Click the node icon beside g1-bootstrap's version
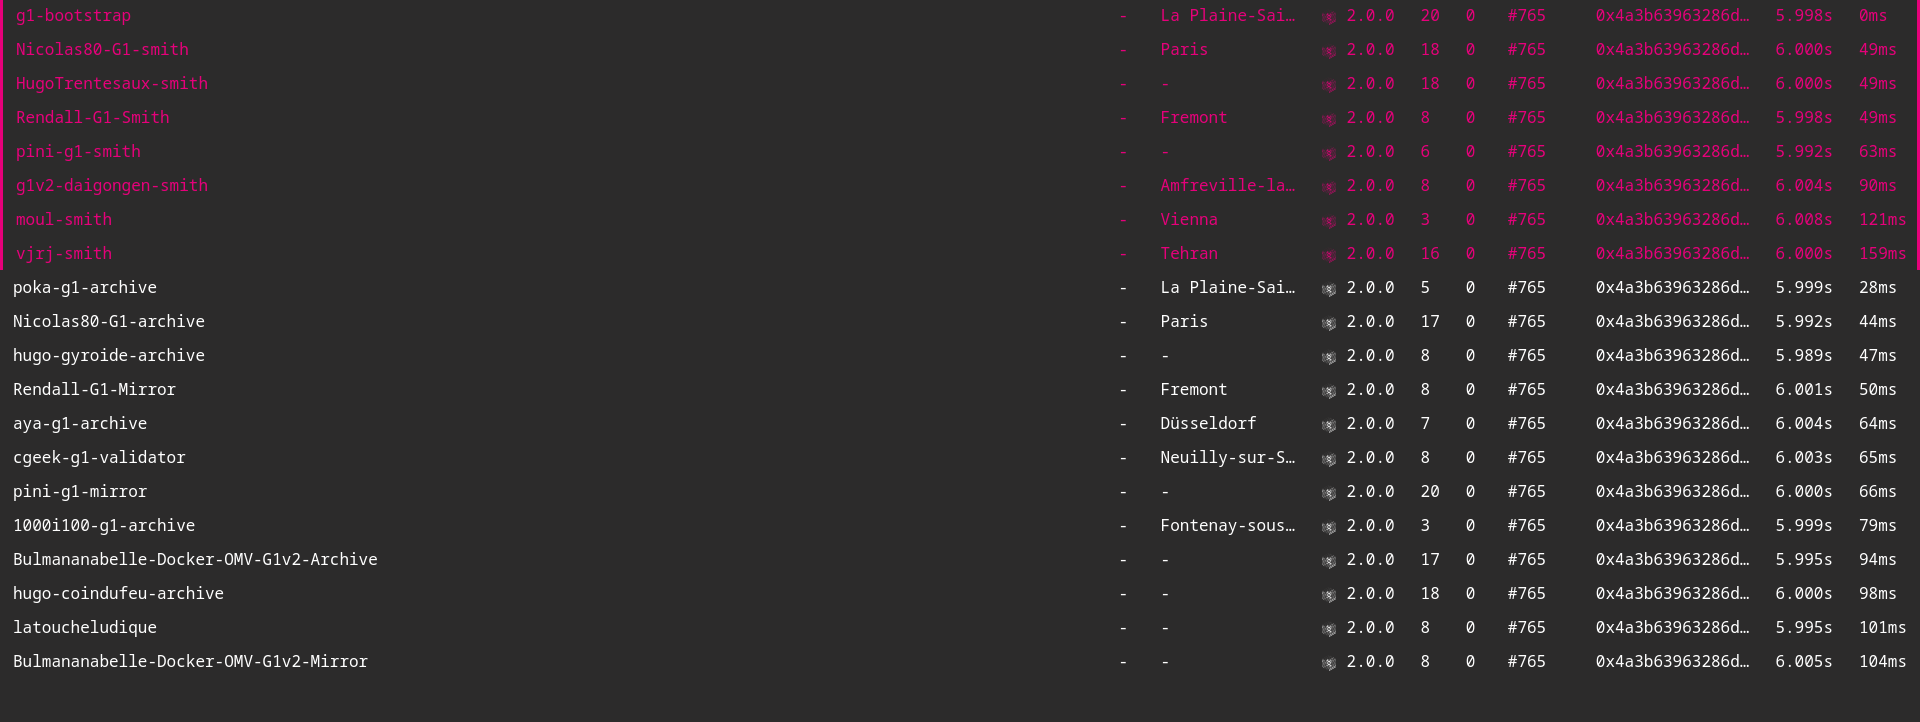This screenshot has width=1920, height=722. tap(1328, 17)
